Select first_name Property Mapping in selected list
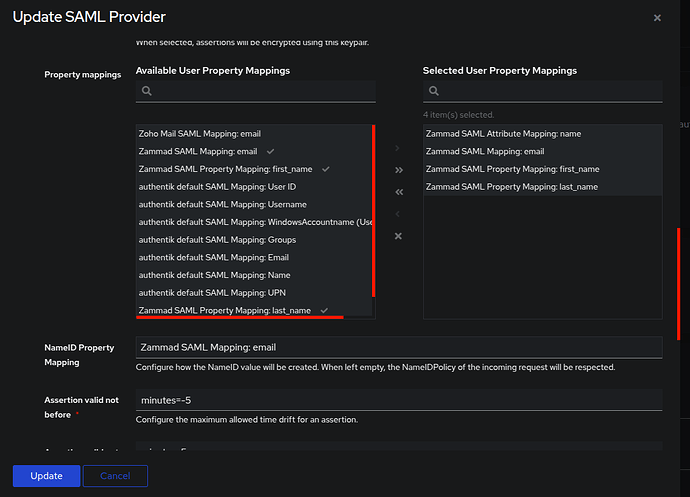 click(x=543, y=169)
